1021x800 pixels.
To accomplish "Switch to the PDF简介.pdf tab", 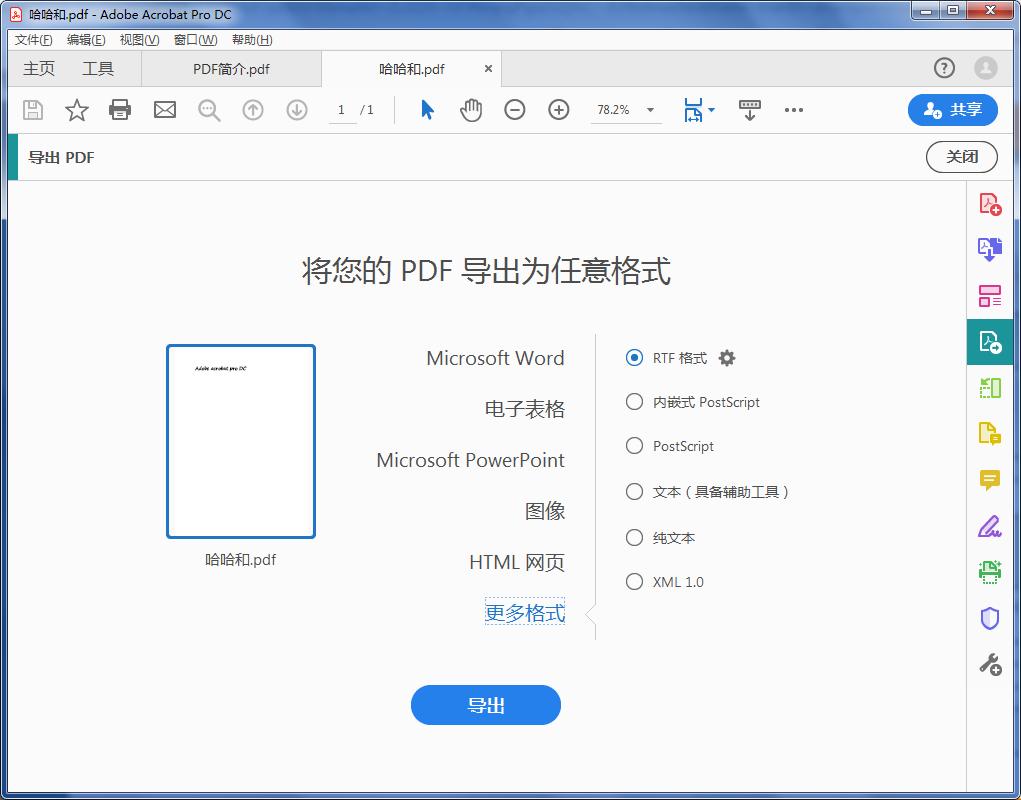I will pyautogui.click(x=230, y=69).
